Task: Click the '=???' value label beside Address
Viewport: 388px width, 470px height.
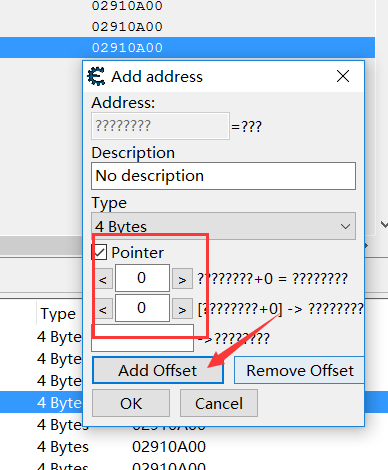Action: 247,127
